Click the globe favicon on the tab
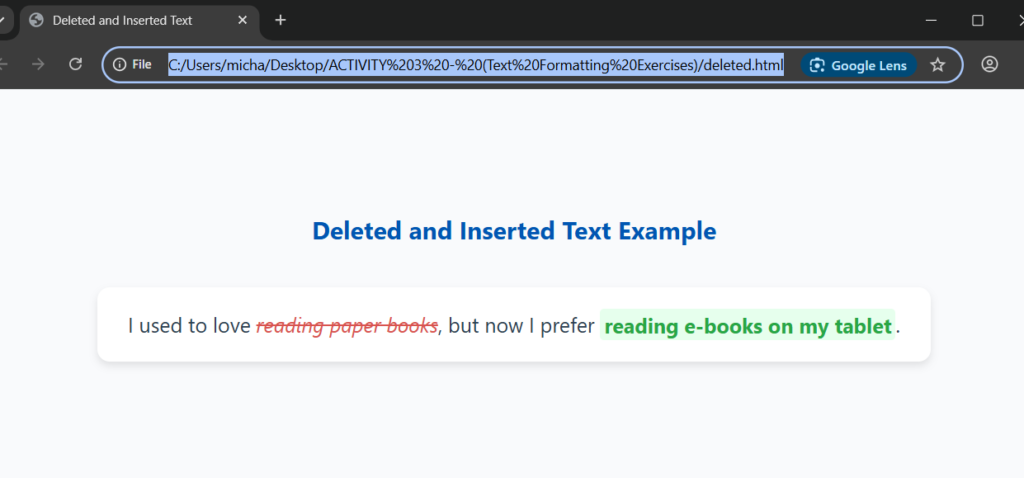 click(37, 20)
